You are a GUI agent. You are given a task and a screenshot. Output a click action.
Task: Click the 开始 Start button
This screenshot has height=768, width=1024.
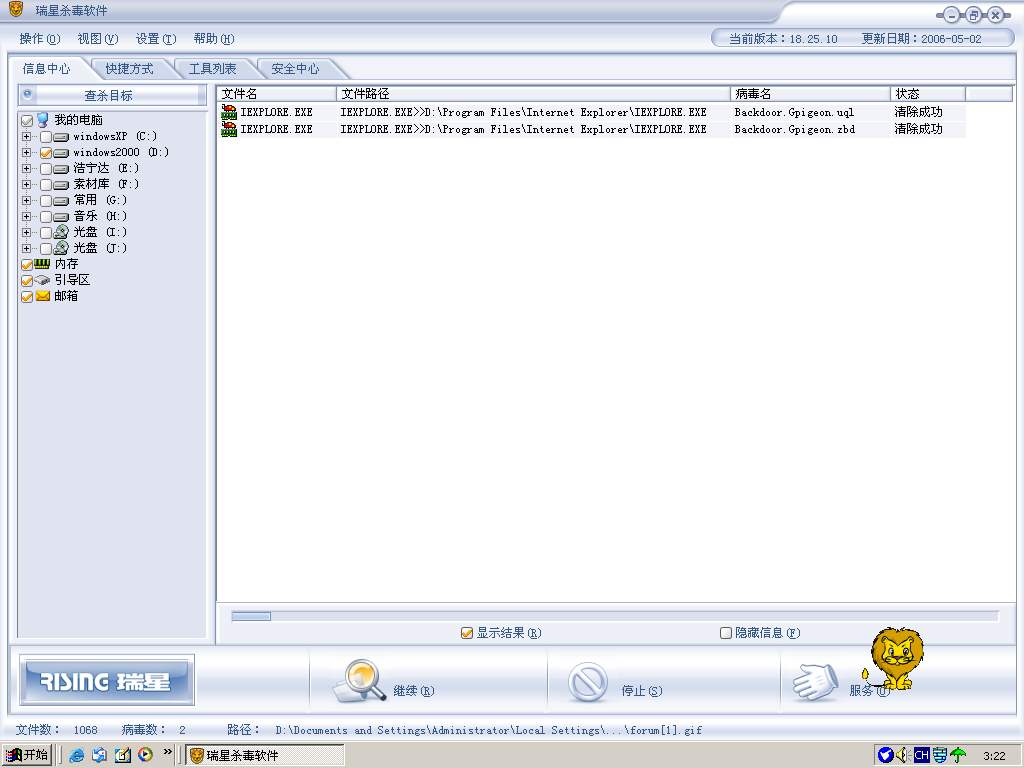tap(27, 755)
